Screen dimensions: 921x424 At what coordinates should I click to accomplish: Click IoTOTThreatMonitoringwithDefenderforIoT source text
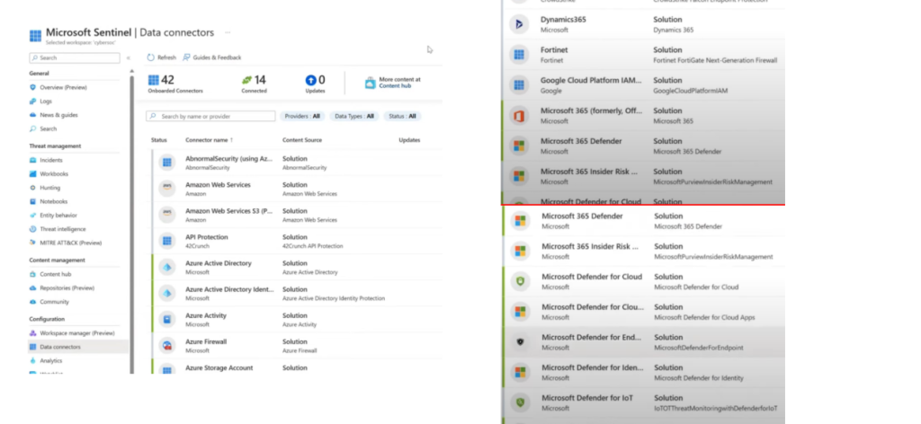point(716,408)
